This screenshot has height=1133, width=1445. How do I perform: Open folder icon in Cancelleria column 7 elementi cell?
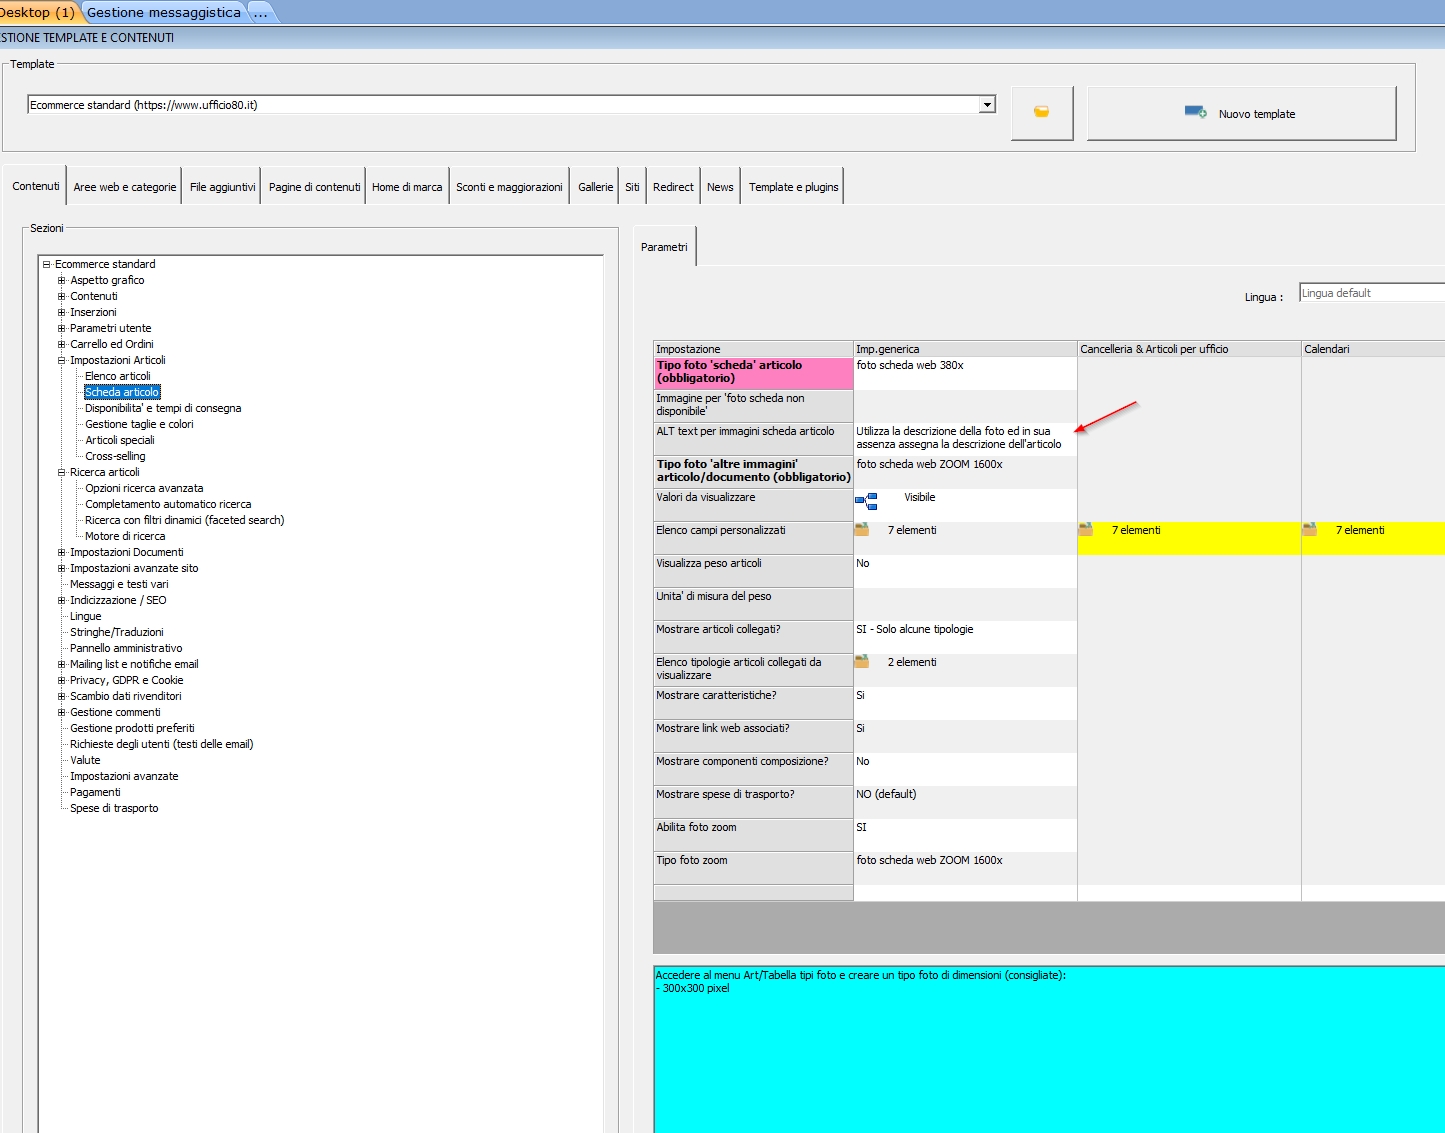[1086, 529]
